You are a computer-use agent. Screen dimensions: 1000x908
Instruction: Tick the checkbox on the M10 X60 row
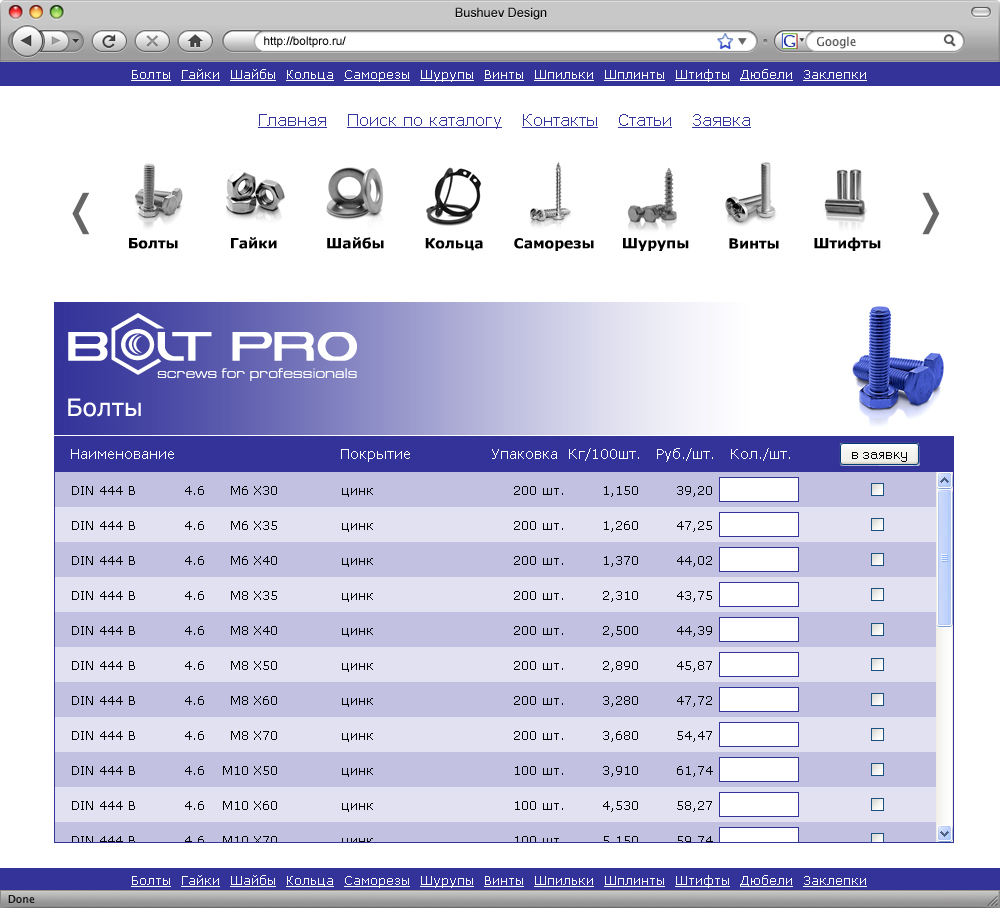click(877, 804)
